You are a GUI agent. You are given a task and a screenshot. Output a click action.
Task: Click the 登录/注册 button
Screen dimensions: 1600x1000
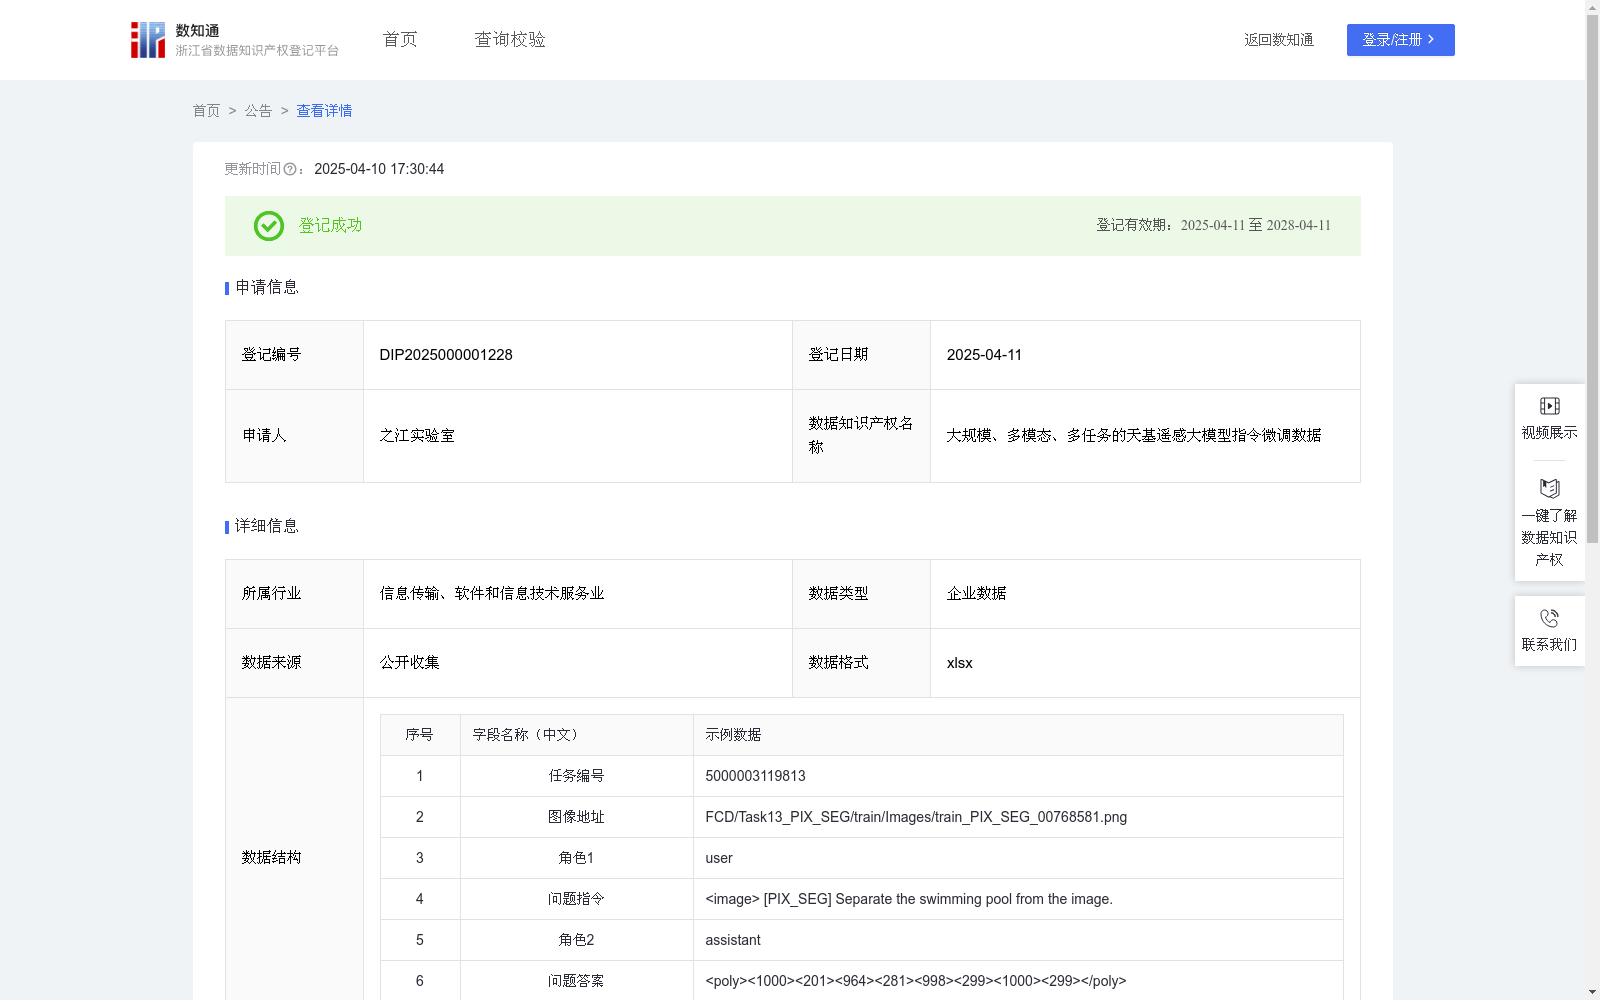coord(1401,40)
